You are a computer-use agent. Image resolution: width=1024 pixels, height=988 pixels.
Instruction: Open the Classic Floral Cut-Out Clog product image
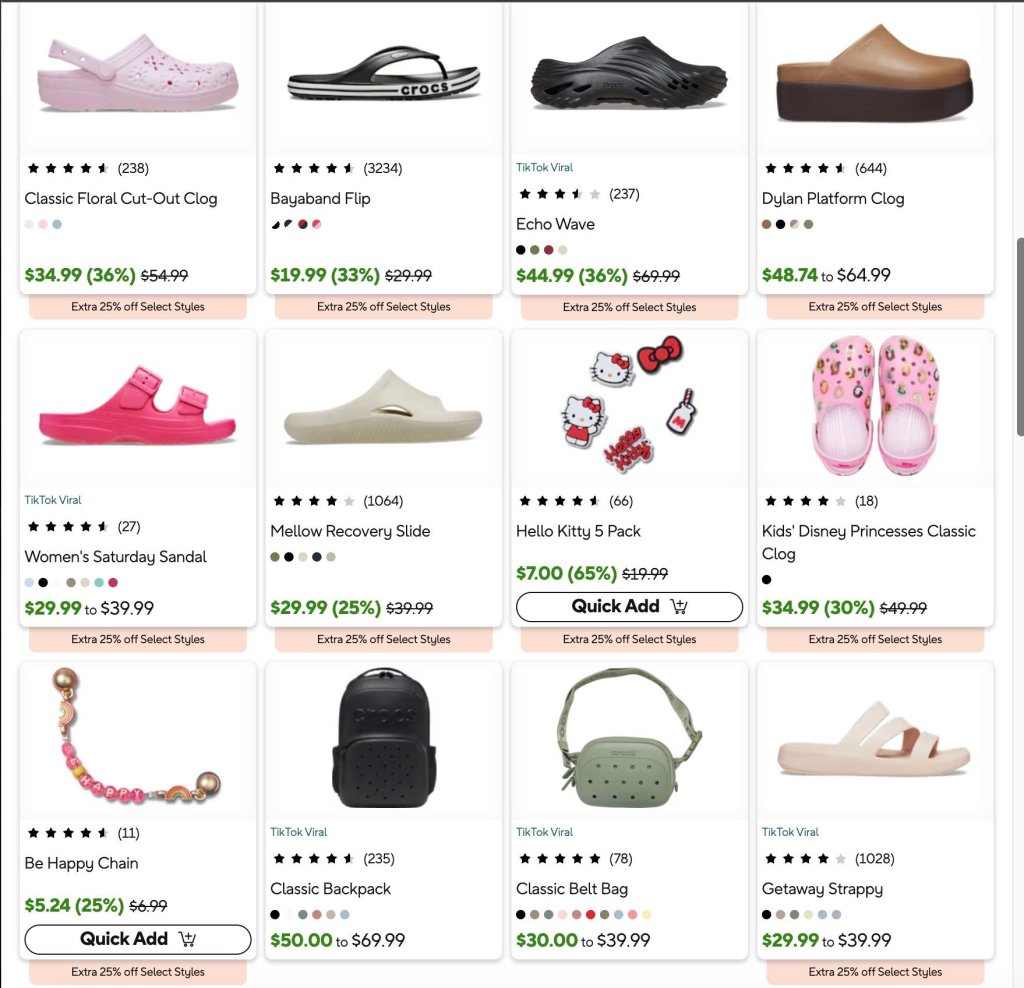pyautogui.click(x=138, y=78)
